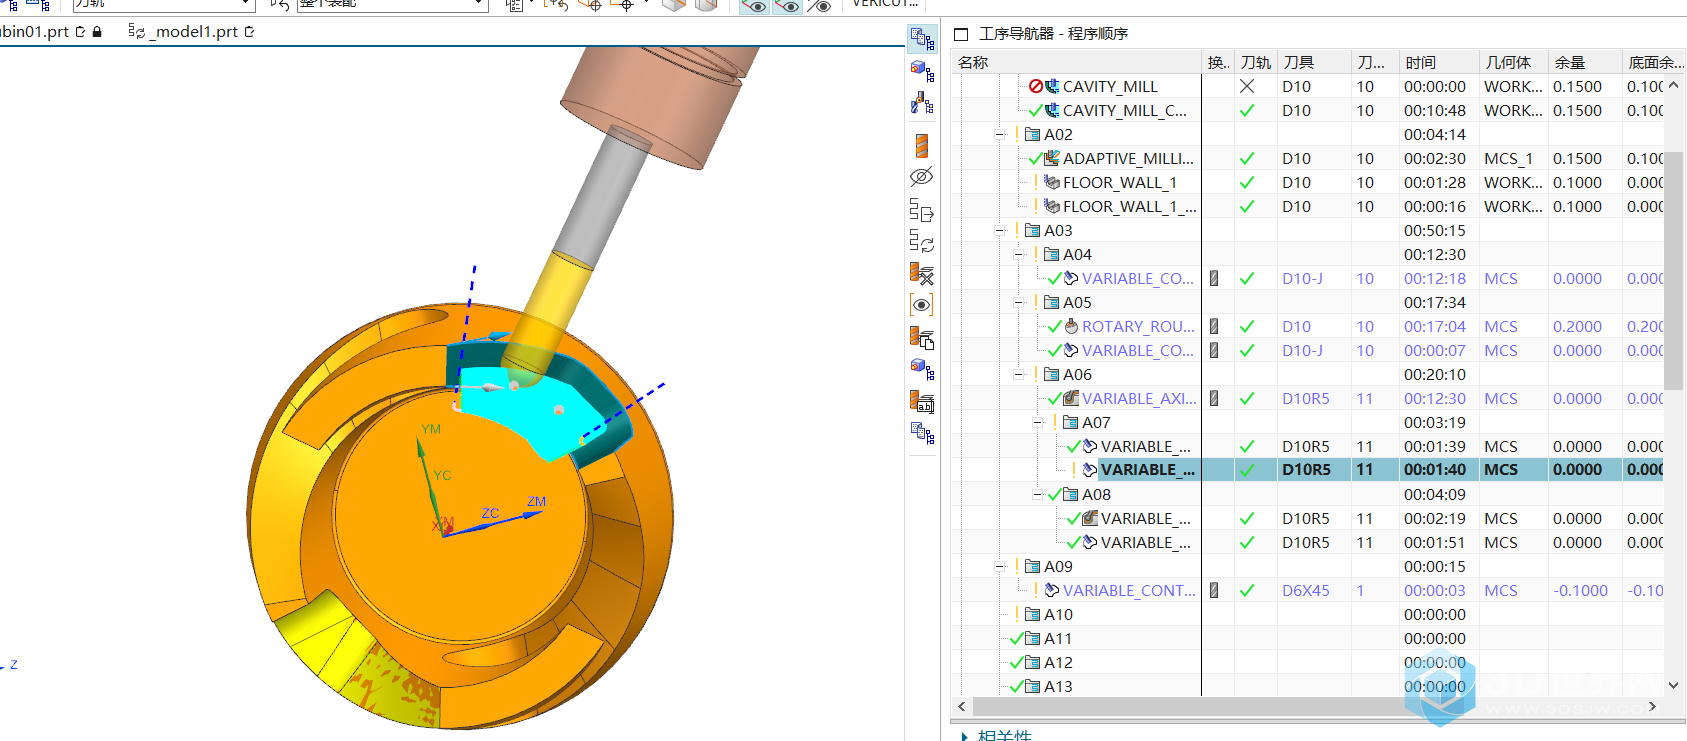Viewport: 1687px width, 741px height.
Task: Select the CAVITY_MILL_C... operation
Action: tap(1124, 110)
